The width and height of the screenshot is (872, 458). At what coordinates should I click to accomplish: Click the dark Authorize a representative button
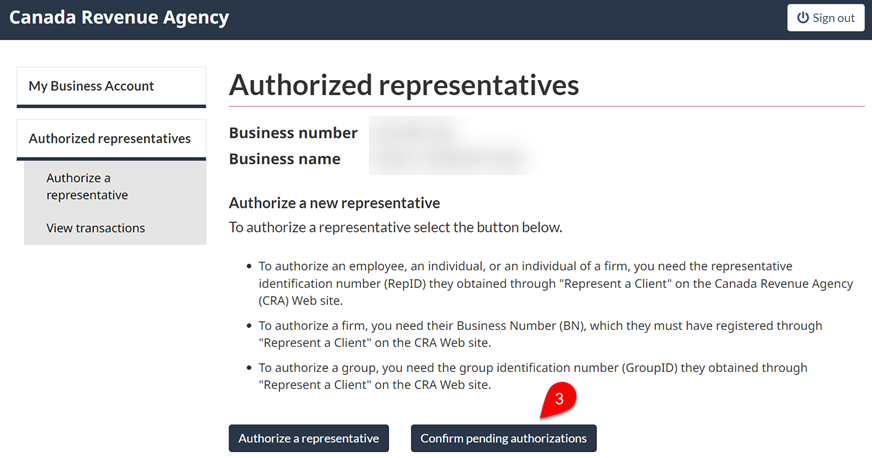pos(309,439)
